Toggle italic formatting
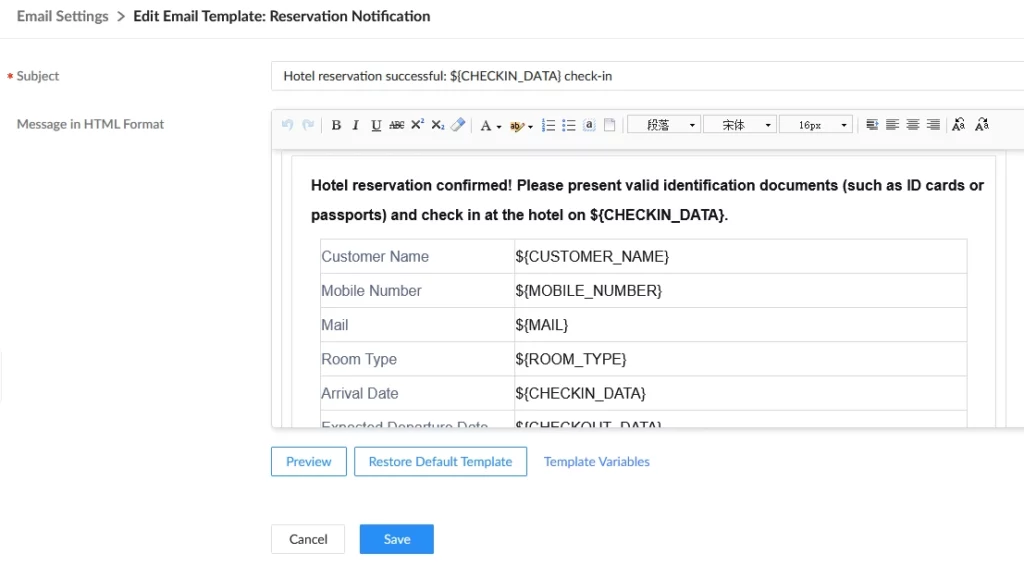Image resolution: width=1024 pixels, height=566 pixels. tap(355, 125)
